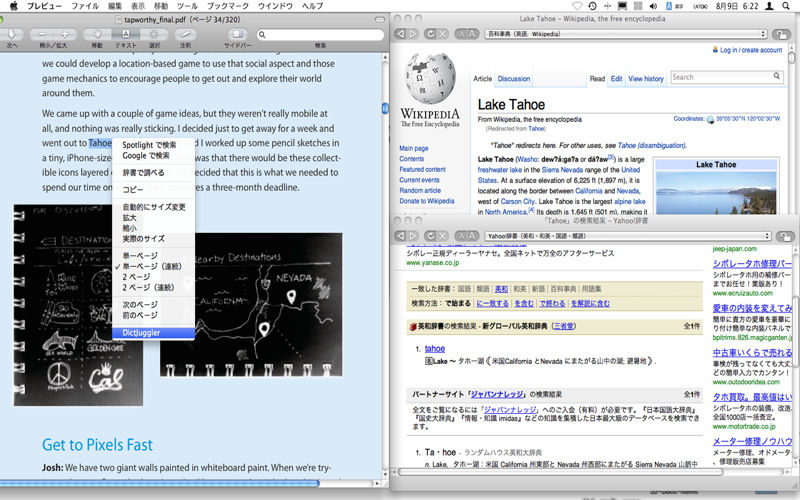Increase text size in Wikipedia window

tap(473, 34)
